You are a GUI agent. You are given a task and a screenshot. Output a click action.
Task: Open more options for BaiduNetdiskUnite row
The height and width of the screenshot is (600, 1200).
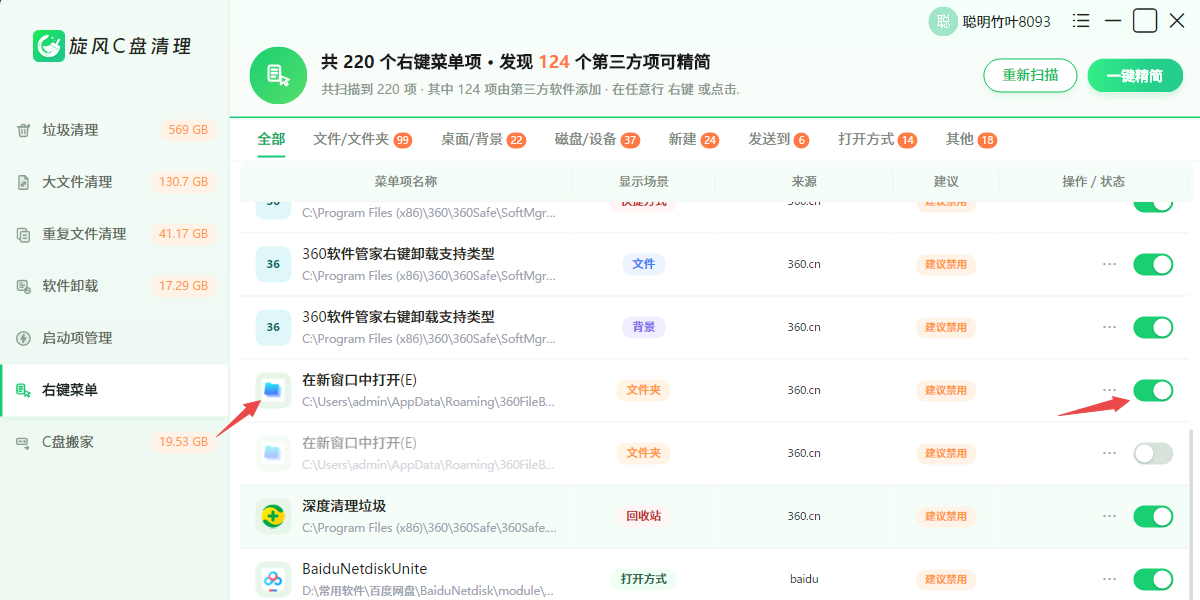coord(1109,579)
